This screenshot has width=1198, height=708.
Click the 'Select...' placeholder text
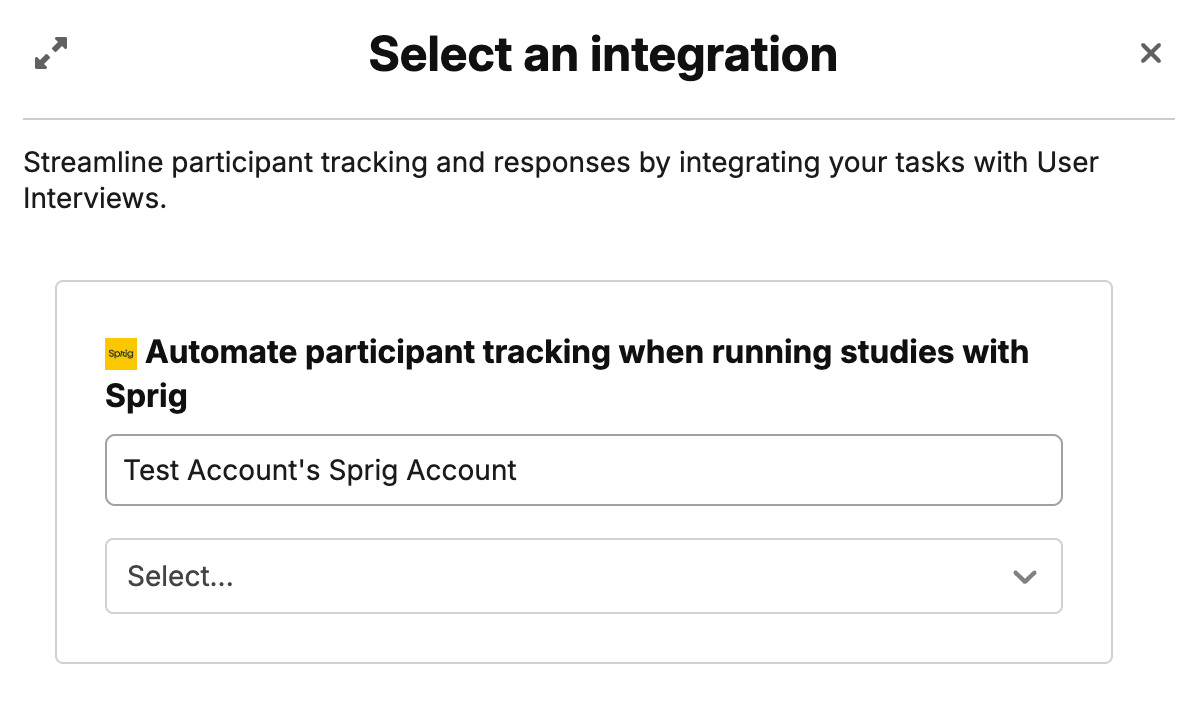[180, 576]
